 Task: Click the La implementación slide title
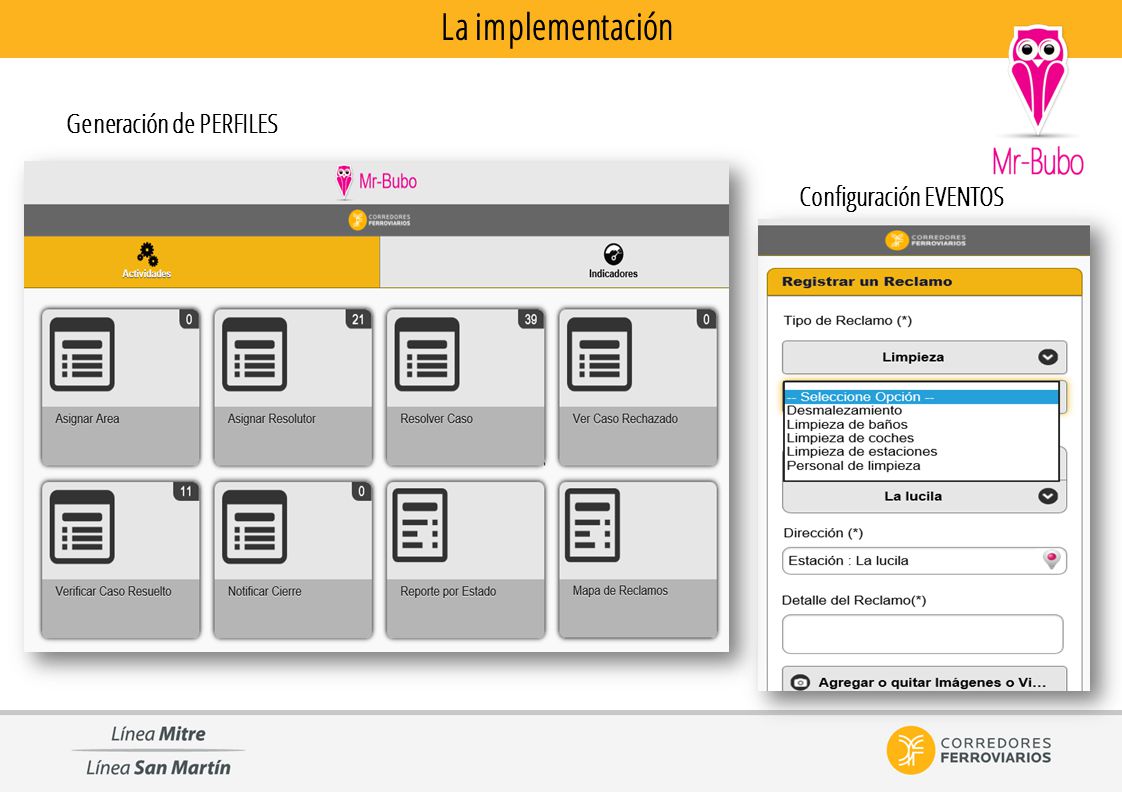[x=557, y=28]
